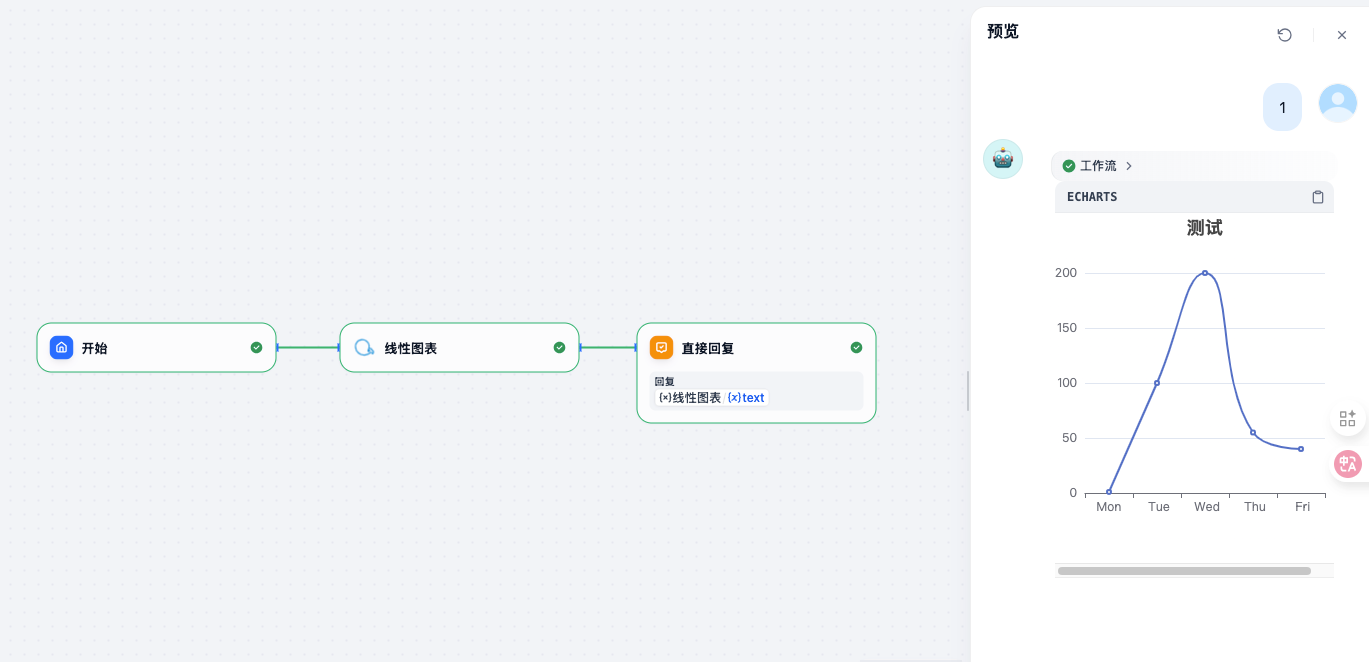Click the green check status on 直接回复 node

coord(856,348)
